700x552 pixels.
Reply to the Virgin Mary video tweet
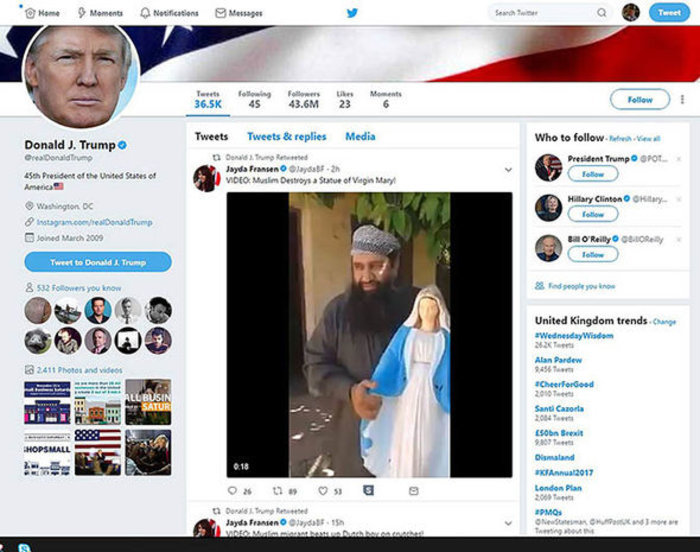point(233,491)
